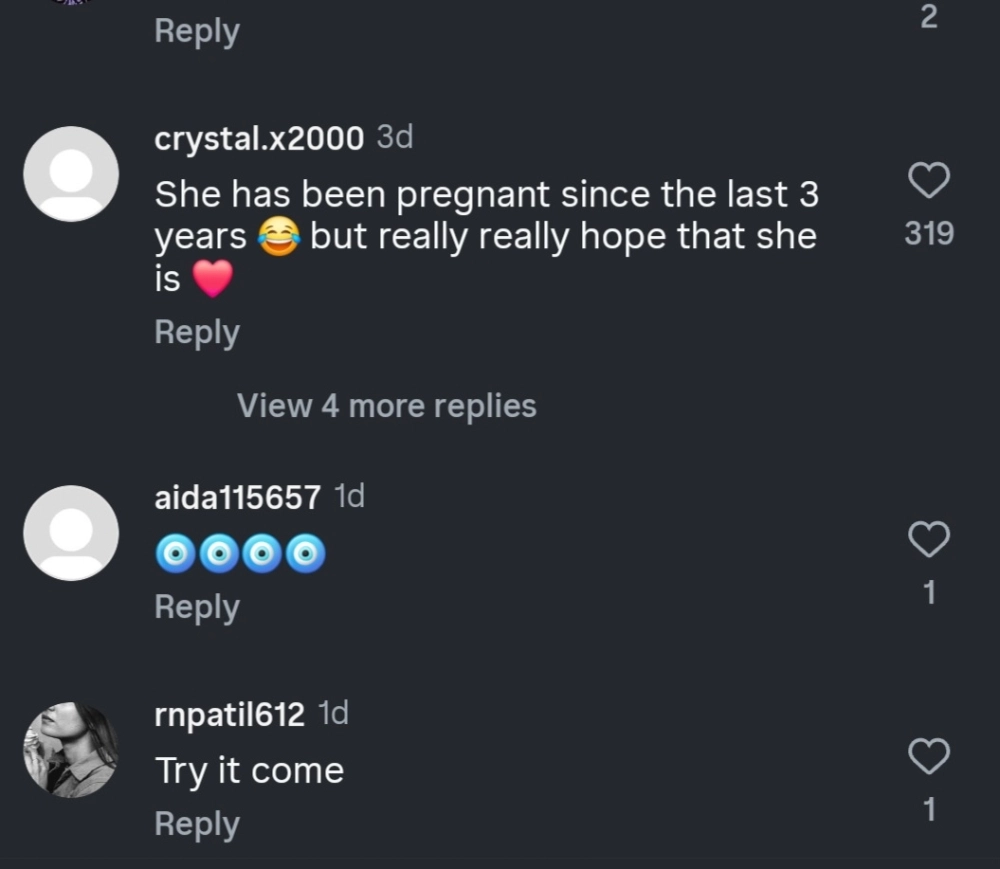Click the "Try it come" comment text
The width and height of the screenshot is (1000, 869).
point(249,771)
